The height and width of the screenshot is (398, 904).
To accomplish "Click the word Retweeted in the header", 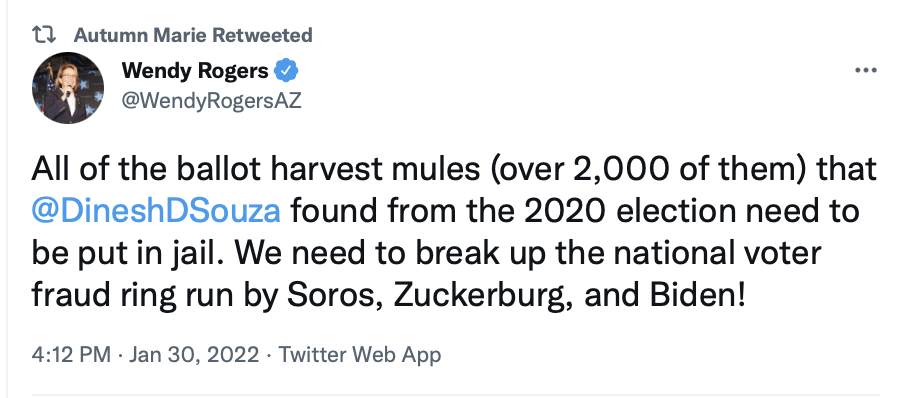I will point(262,35).
